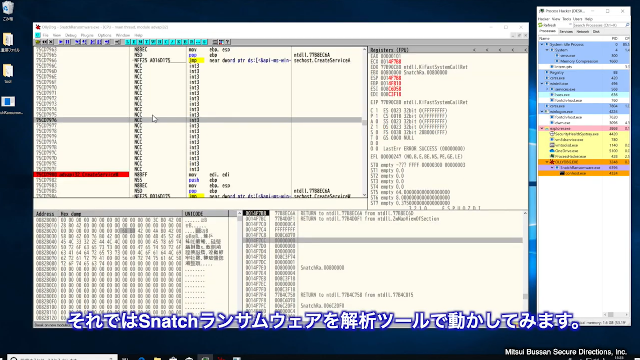
Task: Show Executable modules with E button
Action: (x=134, y=42)
